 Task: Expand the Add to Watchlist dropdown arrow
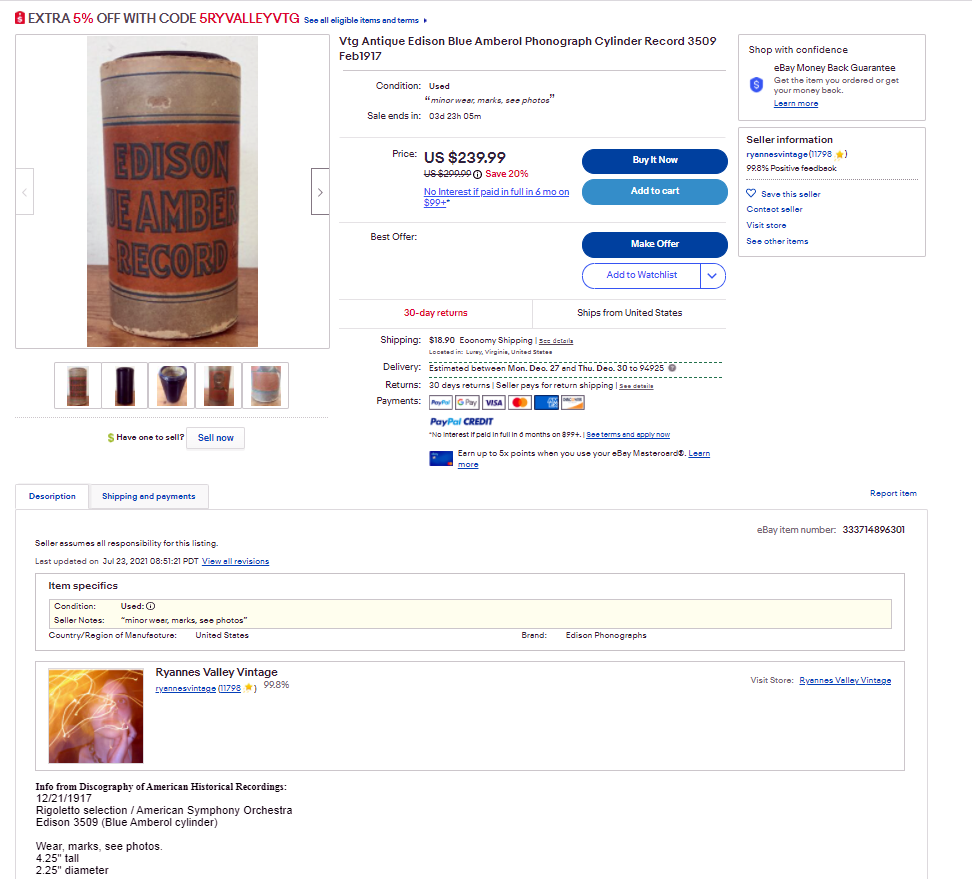712,275
